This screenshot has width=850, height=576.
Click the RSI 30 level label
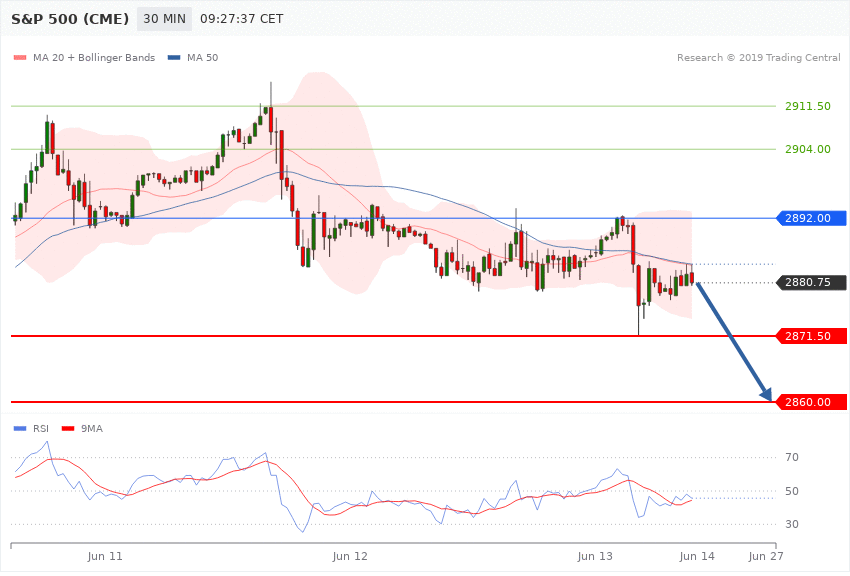click(x=791, y=524)
